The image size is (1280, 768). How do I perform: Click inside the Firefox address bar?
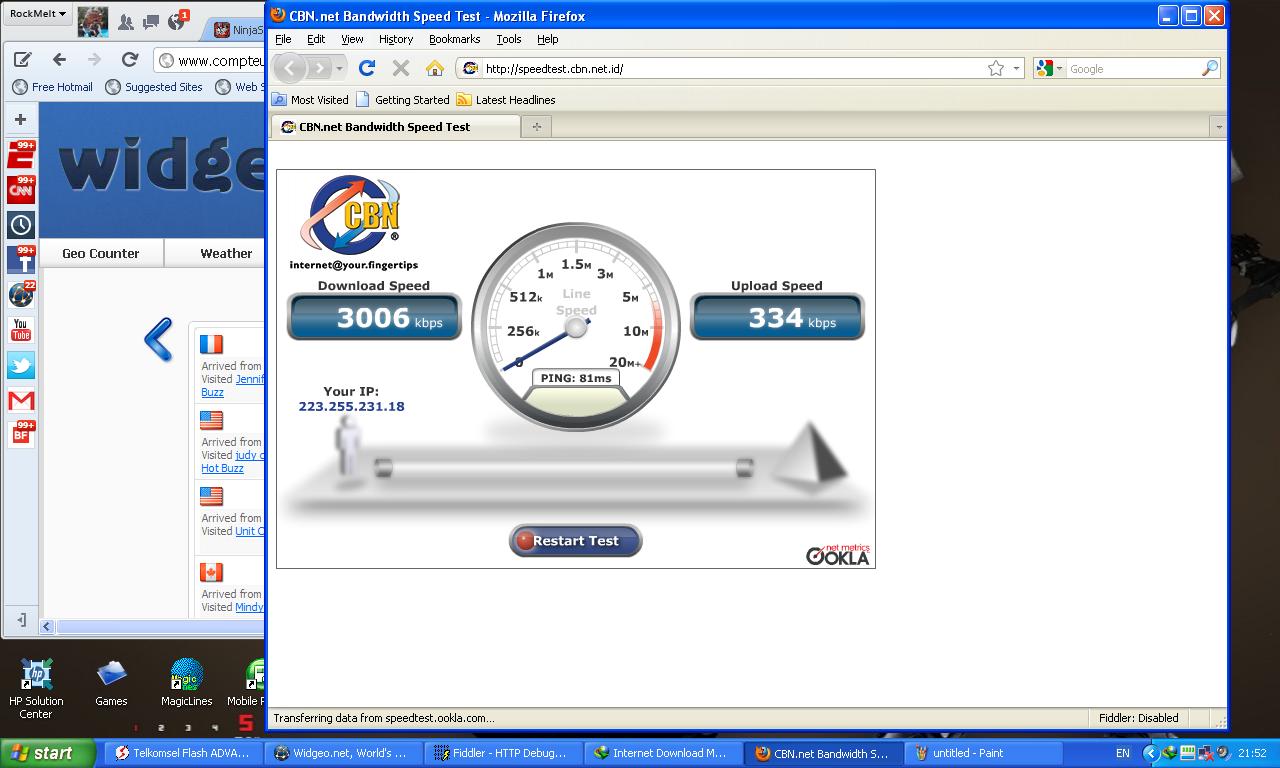click(x=700, y=68)
